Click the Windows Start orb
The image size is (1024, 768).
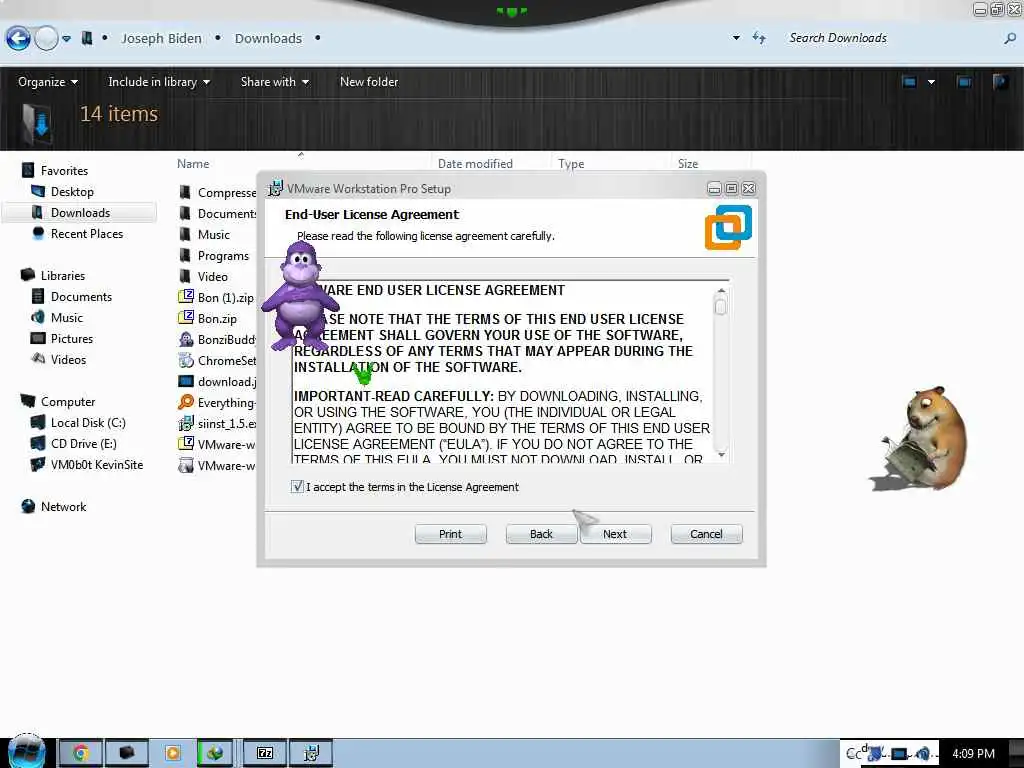(x=26, y=752)
